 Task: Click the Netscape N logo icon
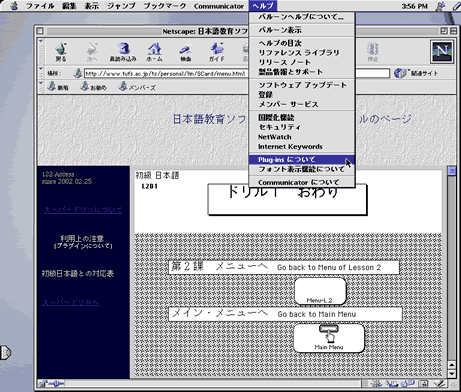point(442,51)
